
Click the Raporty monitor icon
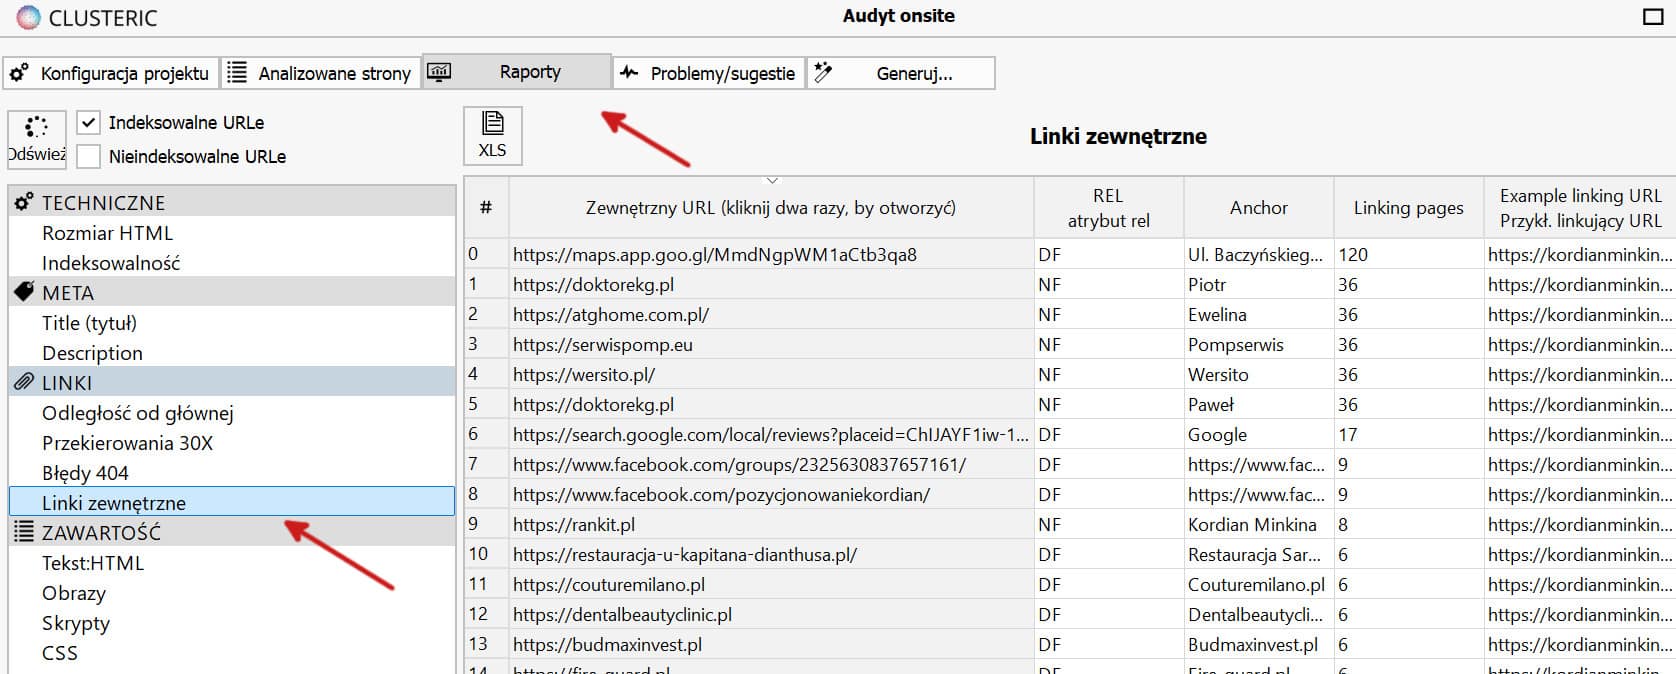(439, 72)
